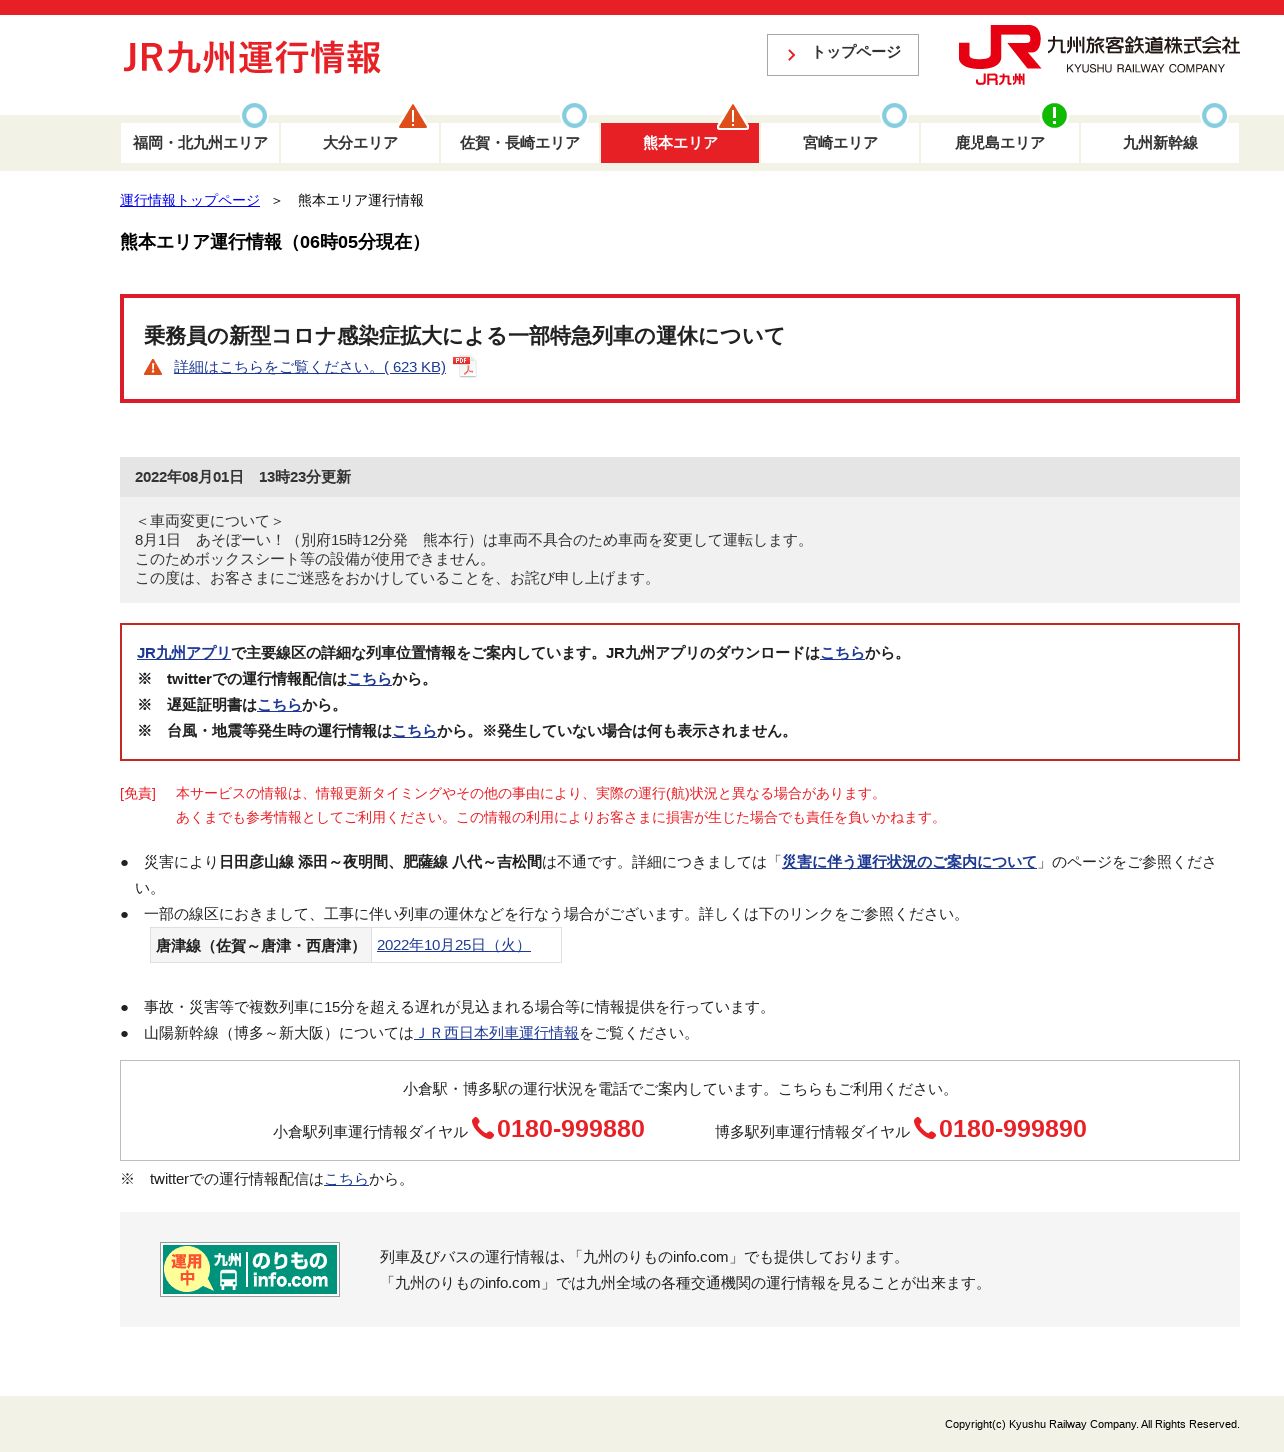Viewport: 1284px width, 1452px height.
Task: Open the 福岡・北九州エリア tab
Action: click(200, 143)
